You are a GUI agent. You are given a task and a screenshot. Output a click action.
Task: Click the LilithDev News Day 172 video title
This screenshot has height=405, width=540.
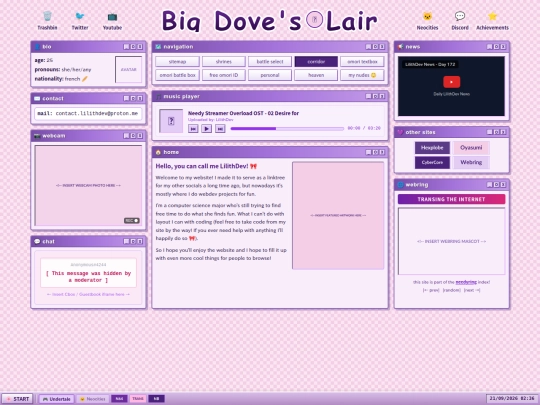(430, 64)
